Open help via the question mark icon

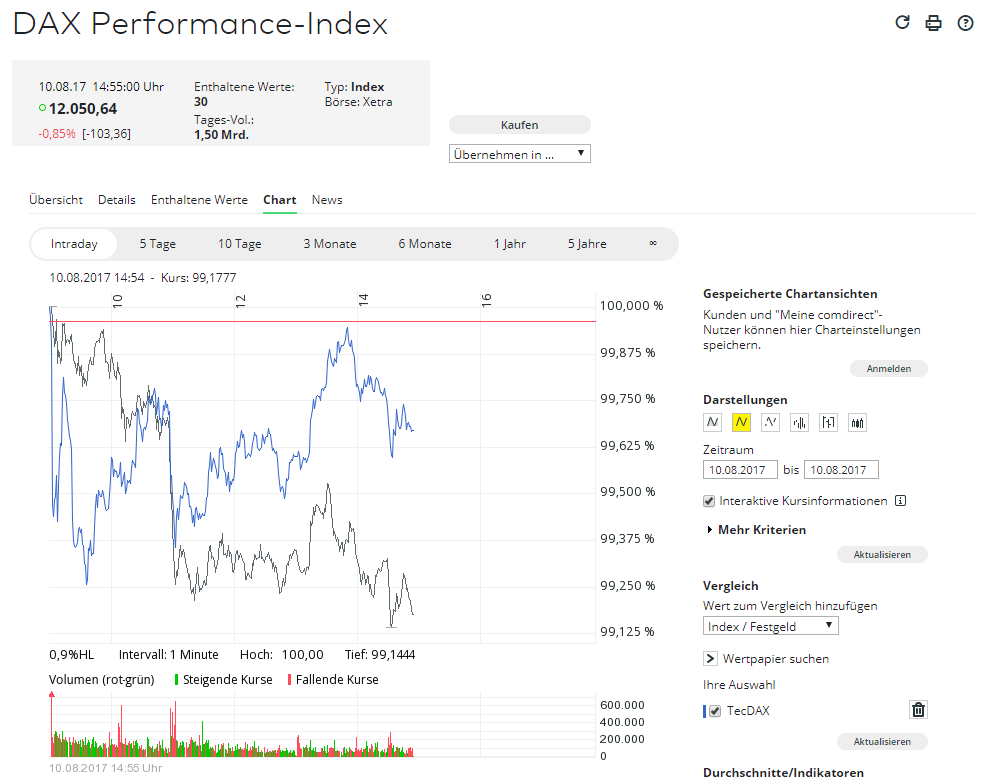click(965, 23)
